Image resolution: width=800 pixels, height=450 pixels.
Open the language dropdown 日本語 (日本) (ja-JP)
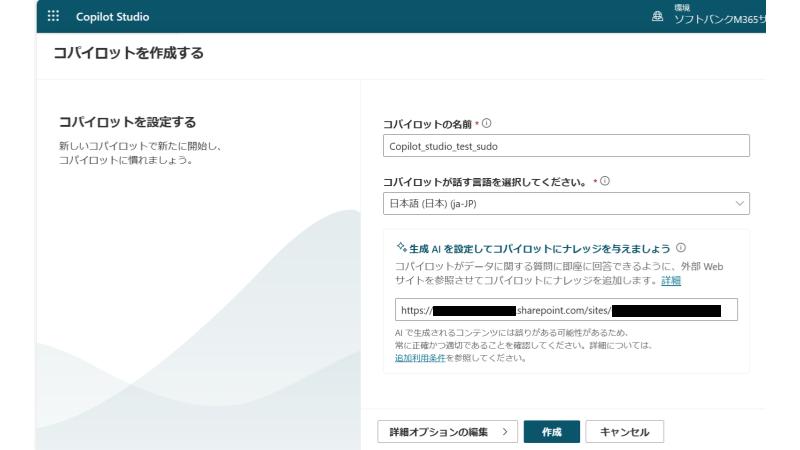click(566, 204)
